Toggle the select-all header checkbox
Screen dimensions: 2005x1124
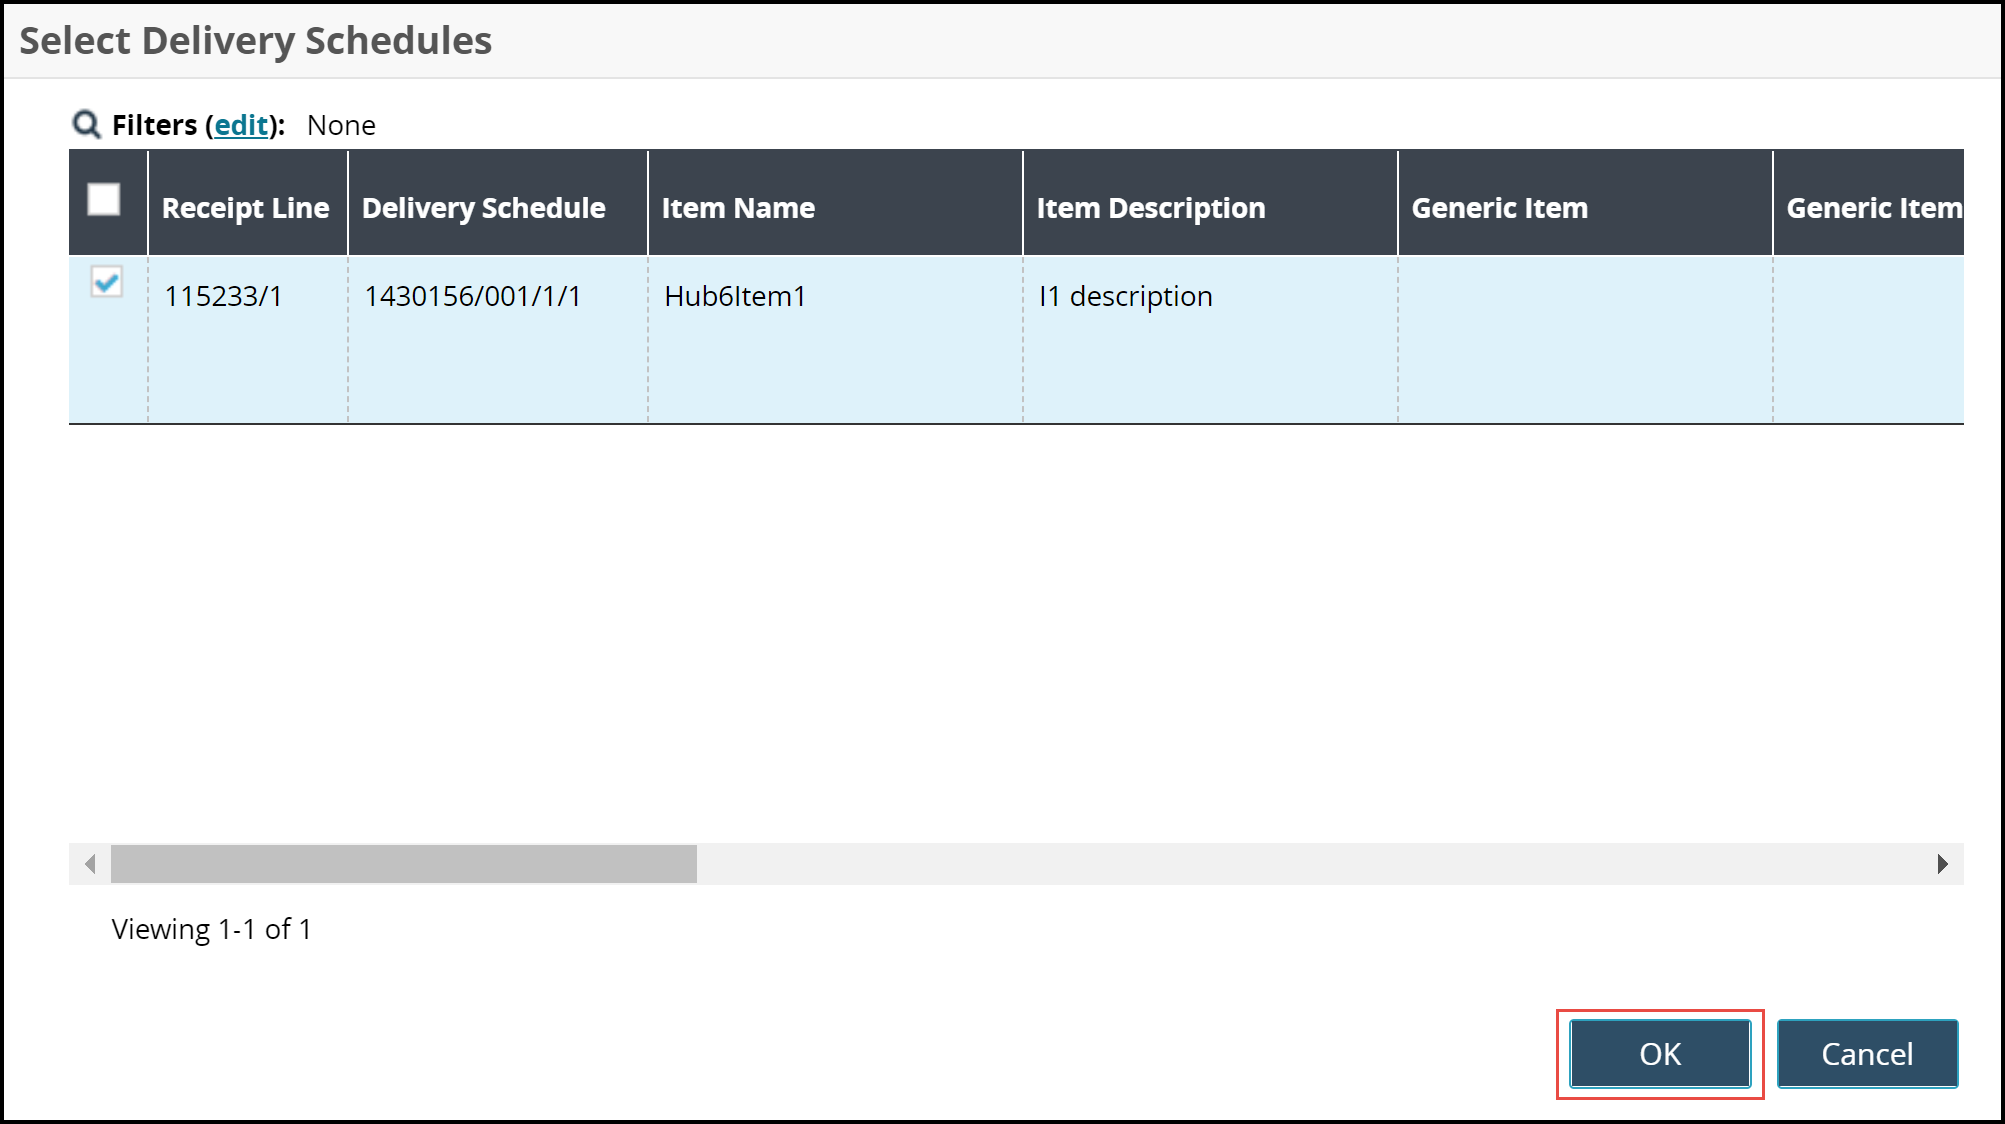click(x=104, y=199)
